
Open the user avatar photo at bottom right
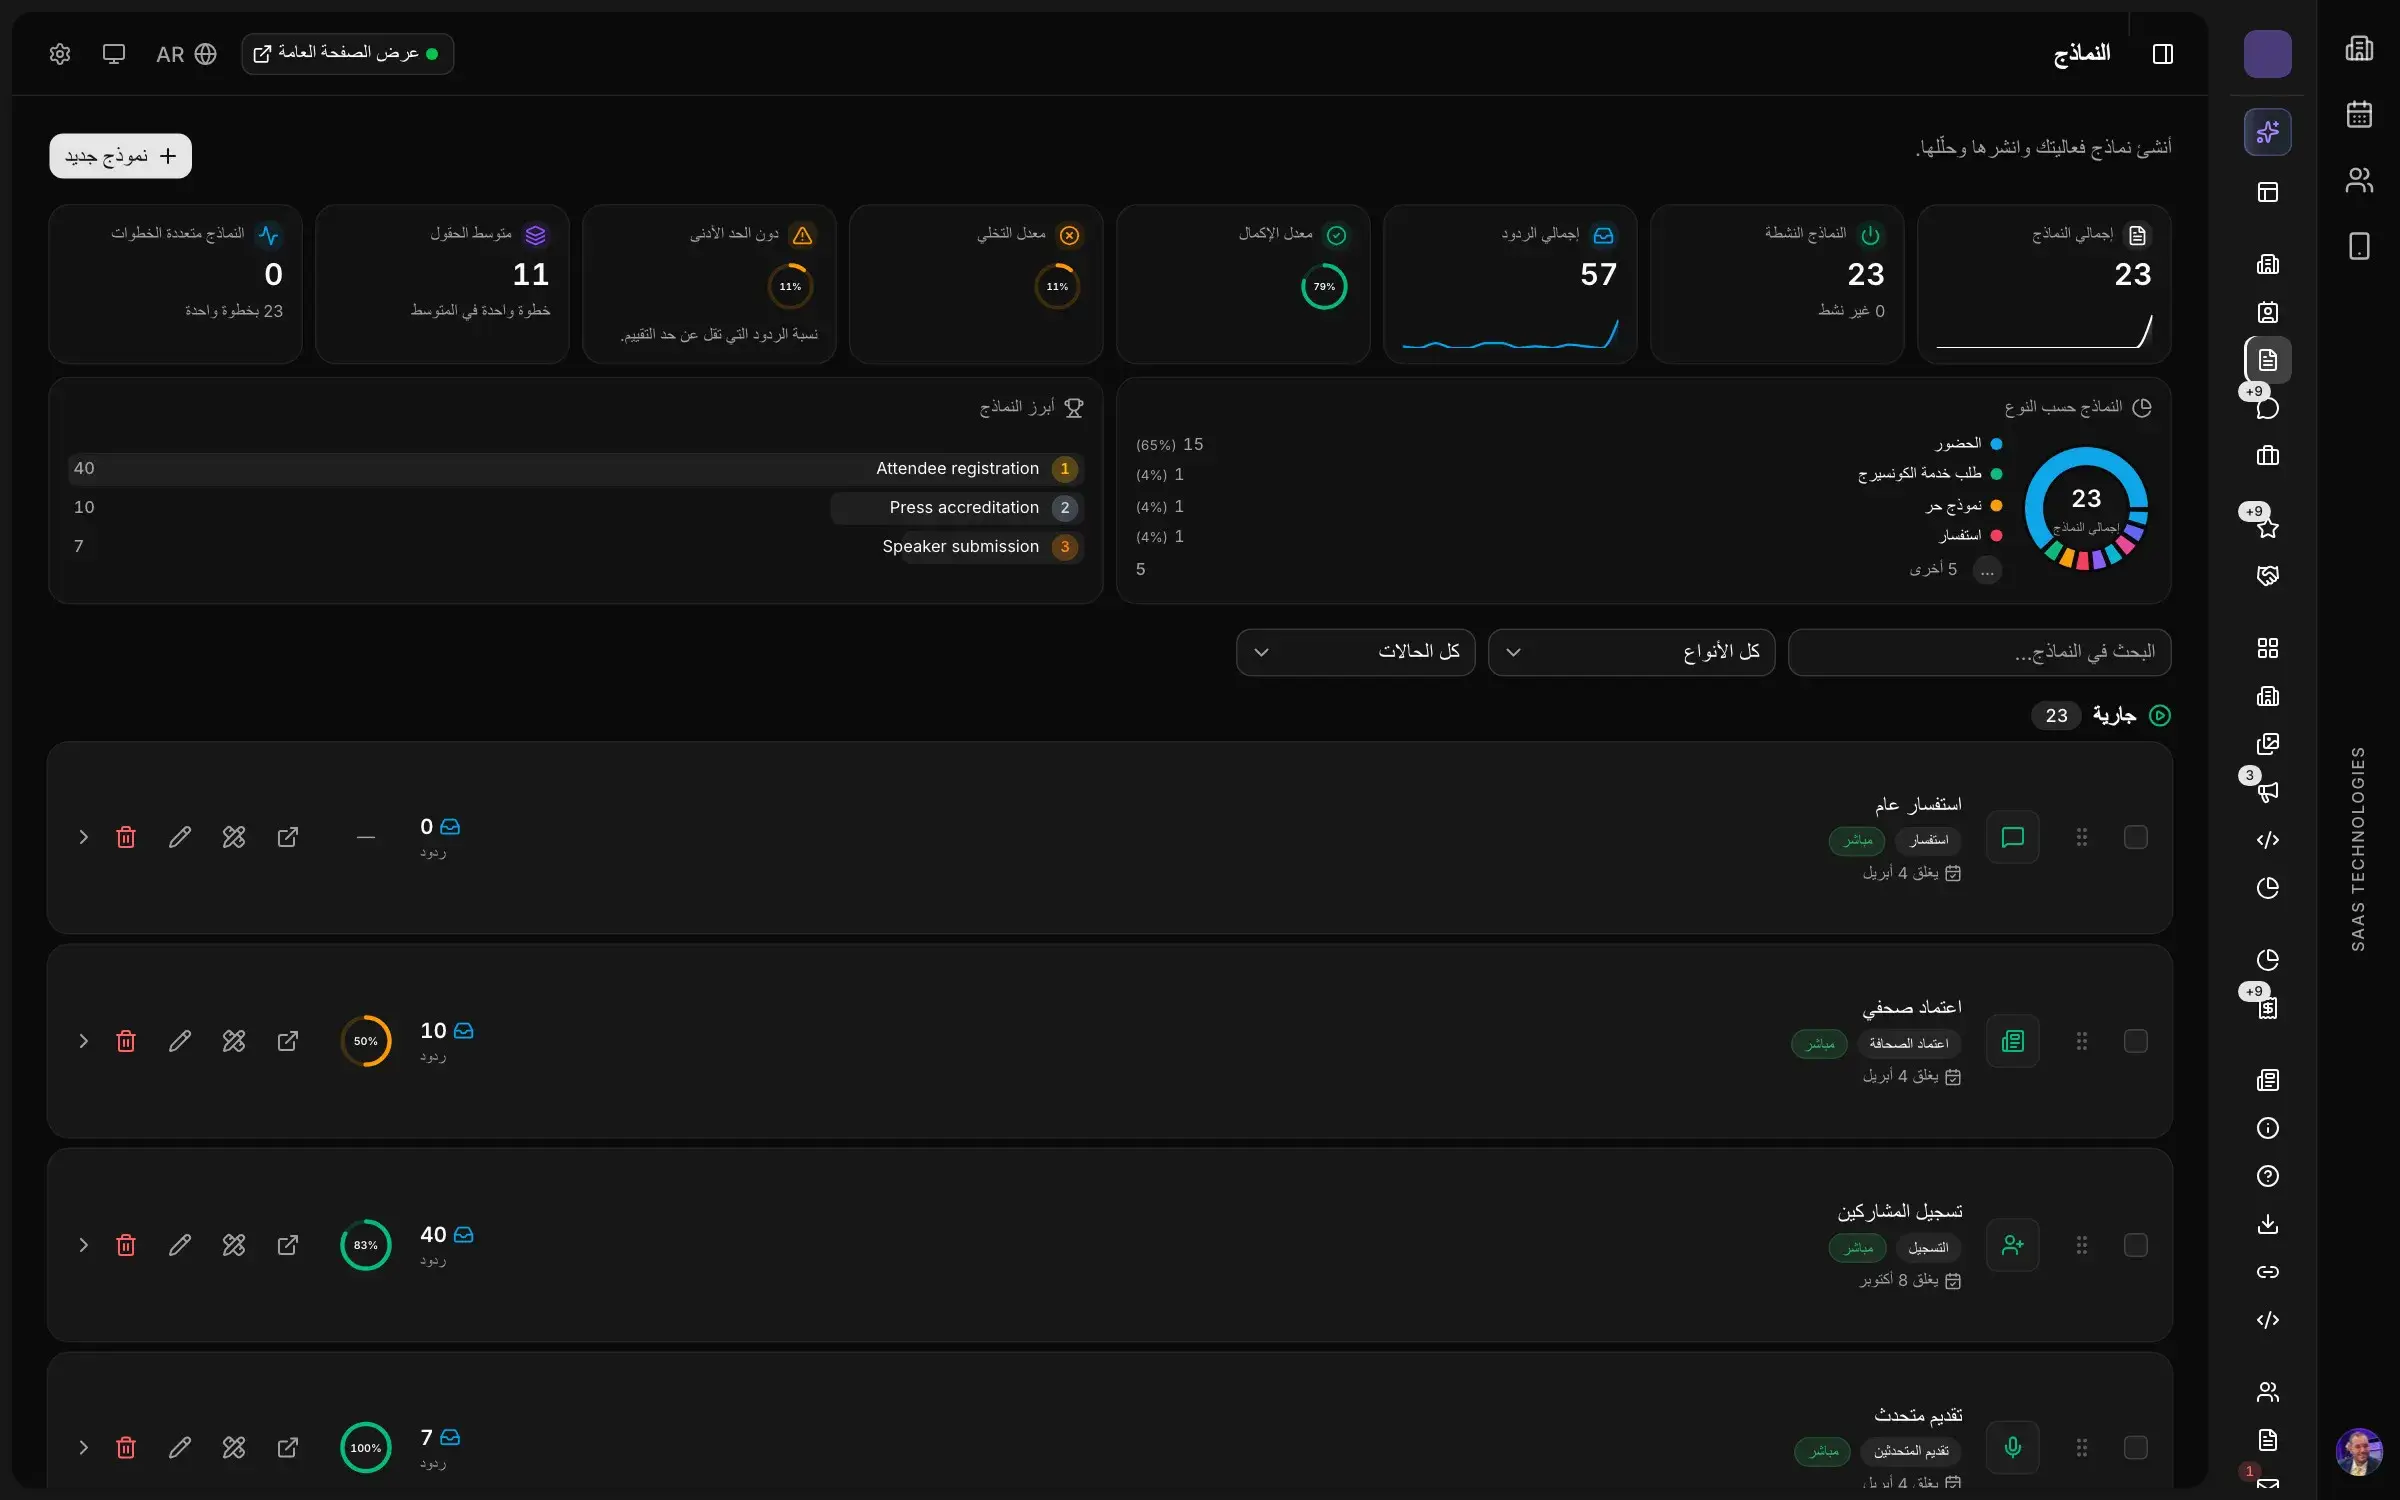(x=2359, y=1451)
